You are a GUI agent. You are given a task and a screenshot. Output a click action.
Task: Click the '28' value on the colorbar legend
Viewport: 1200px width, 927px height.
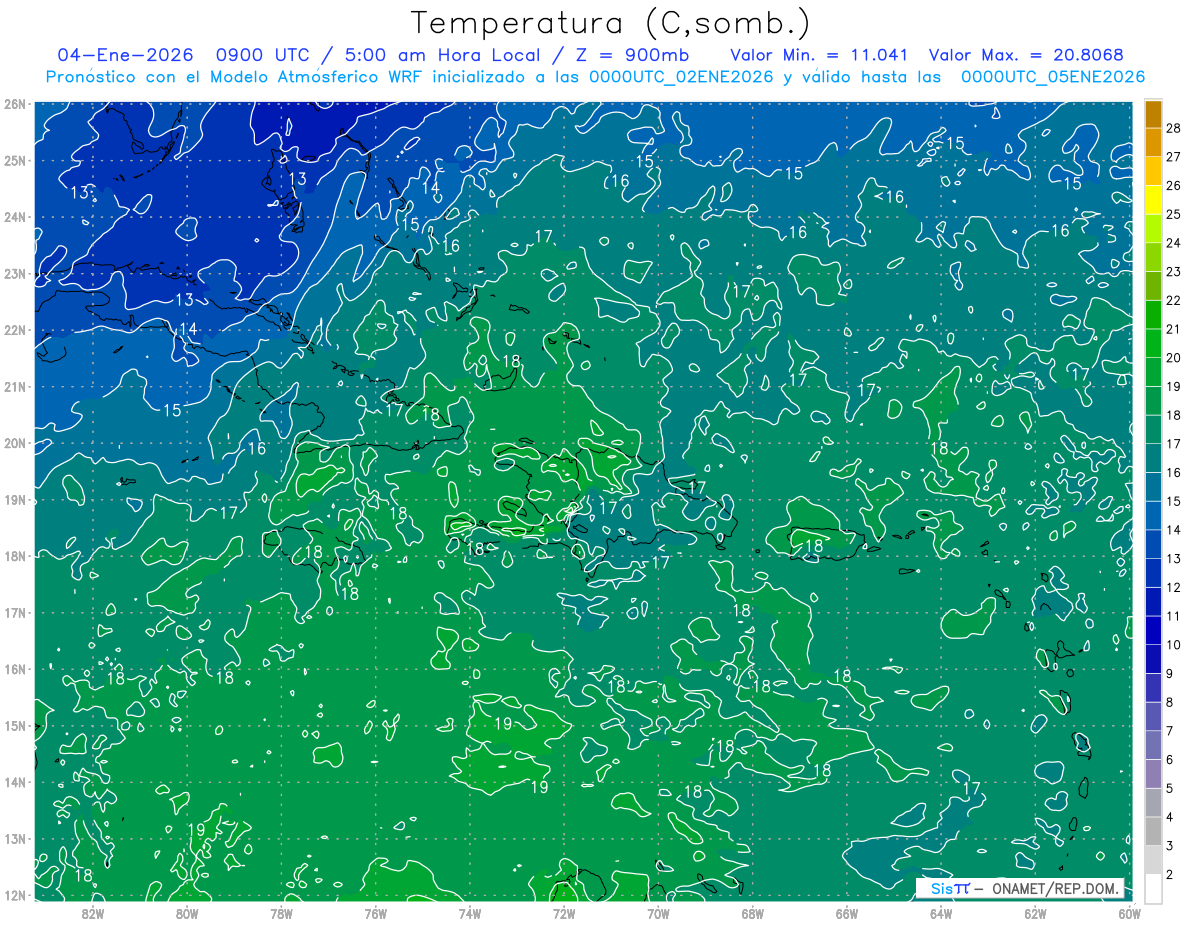(x=1174, y=128)
